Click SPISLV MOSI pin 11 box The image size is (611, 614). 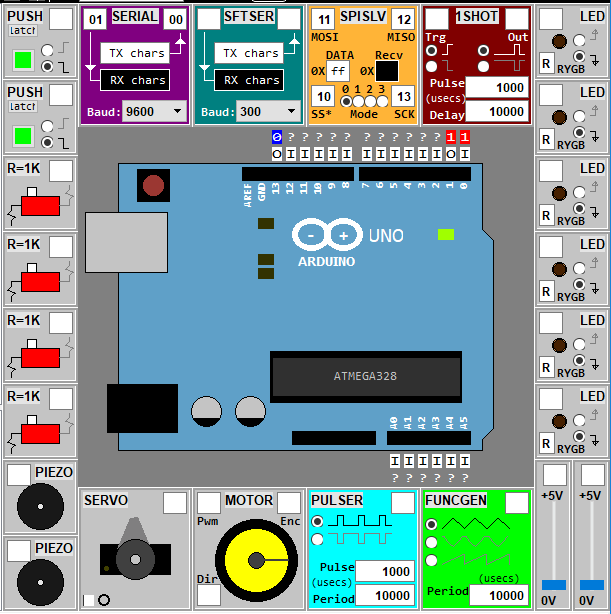coord(323,19)
